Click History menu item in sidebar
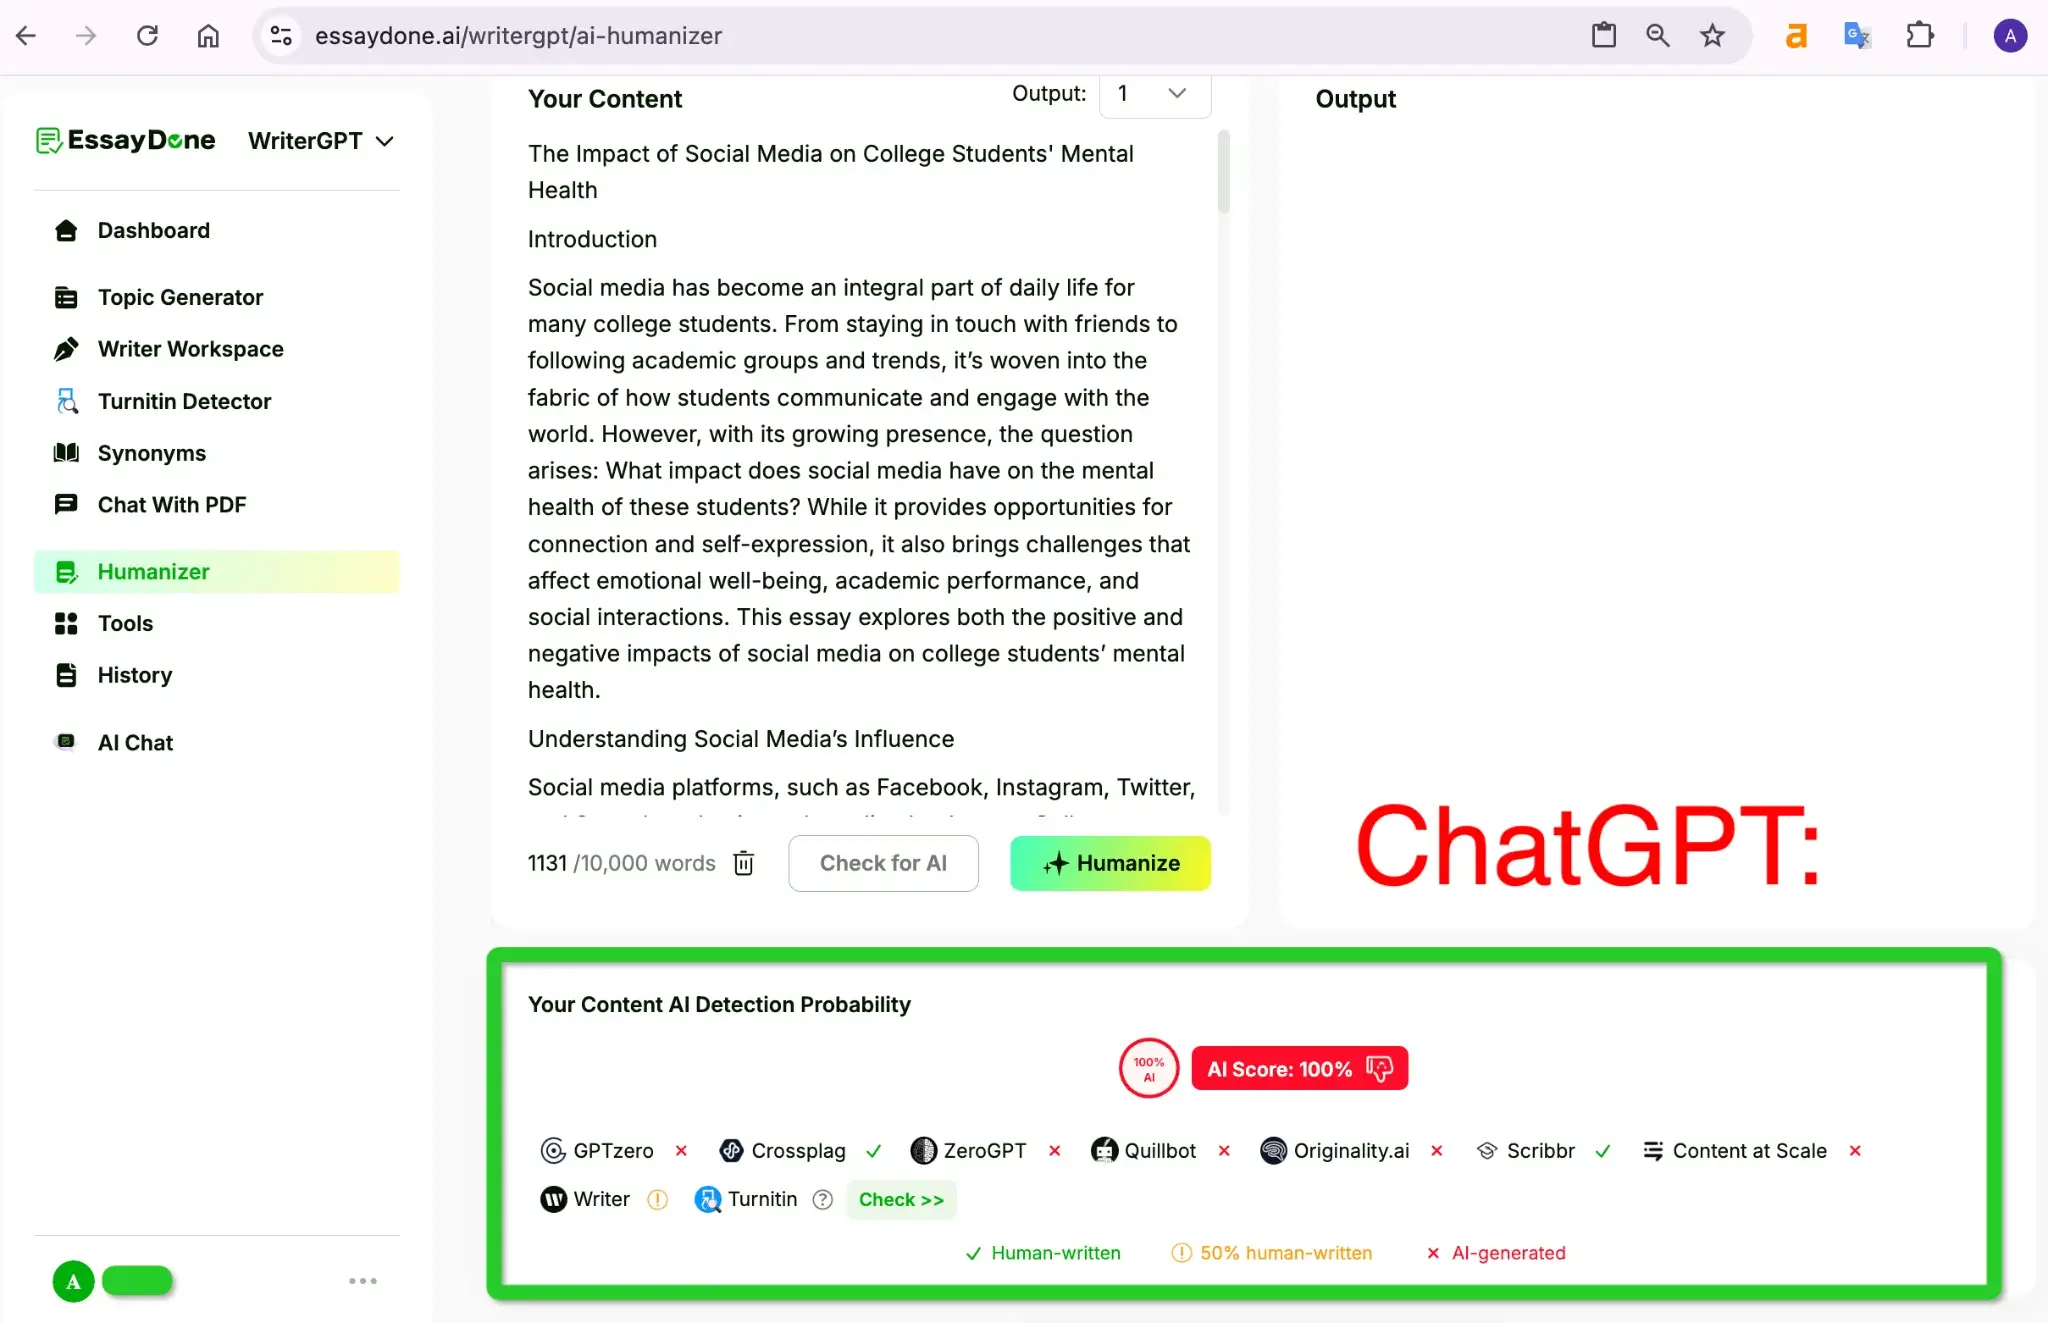The height and width of the screenshot is (1323, 2048). click(134, 675)
